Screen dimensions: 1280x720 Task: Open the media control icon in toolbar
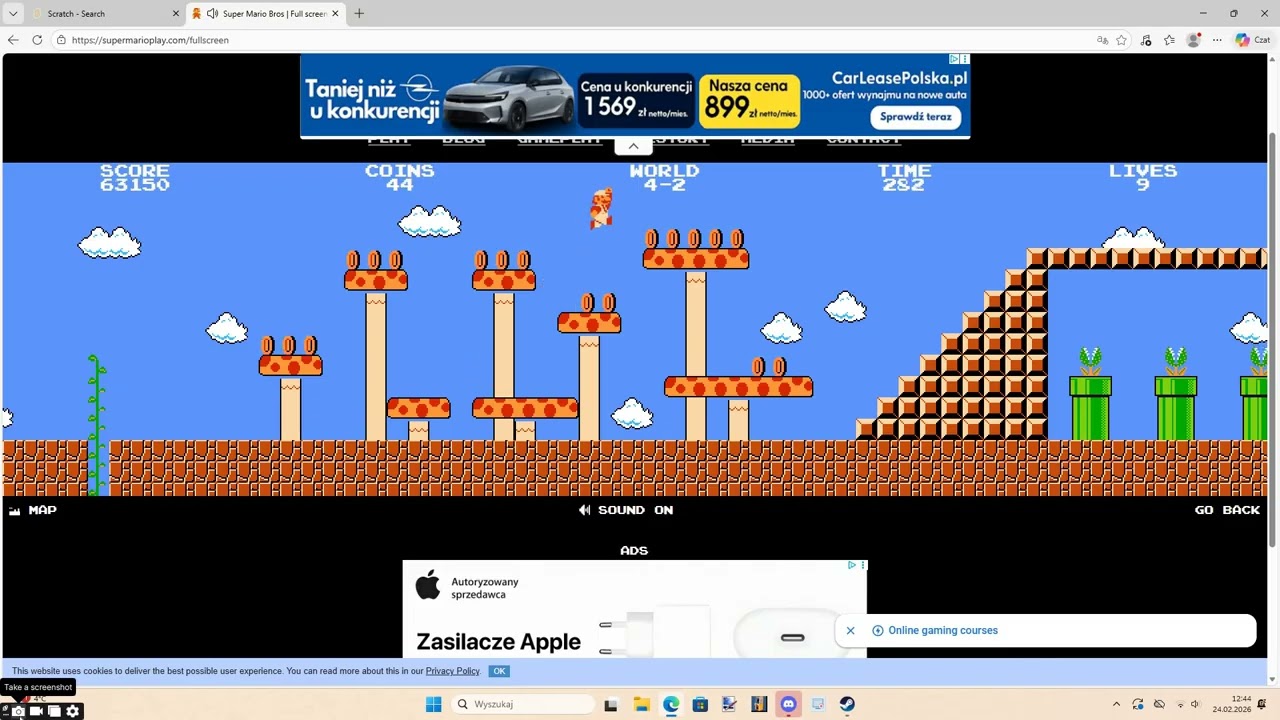tap(1145, 40)
